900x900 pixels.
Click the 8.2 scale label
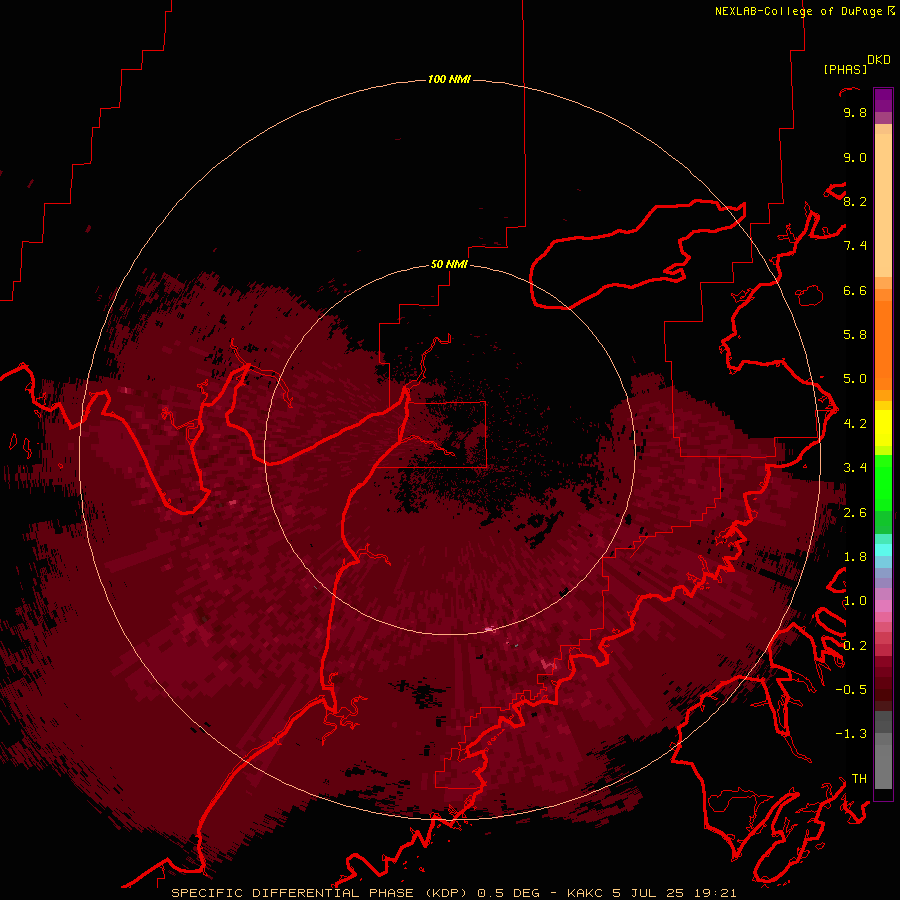pos(855,201)
